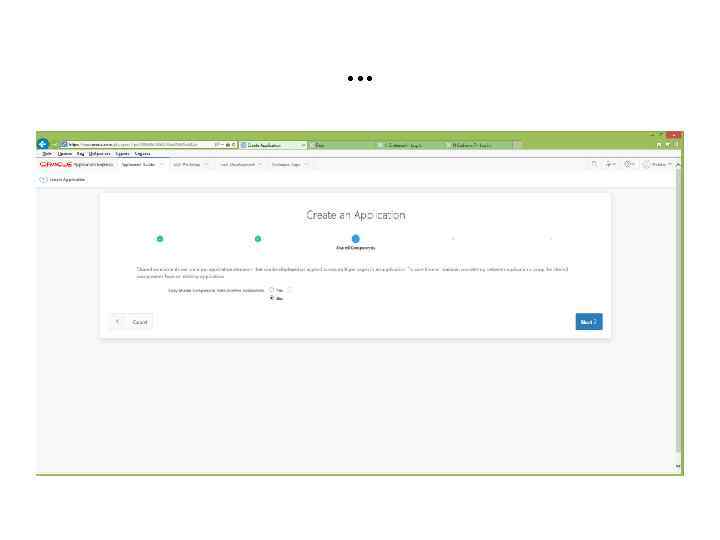
Task: Click the Shared Components step label
Action: click(355, 248)
